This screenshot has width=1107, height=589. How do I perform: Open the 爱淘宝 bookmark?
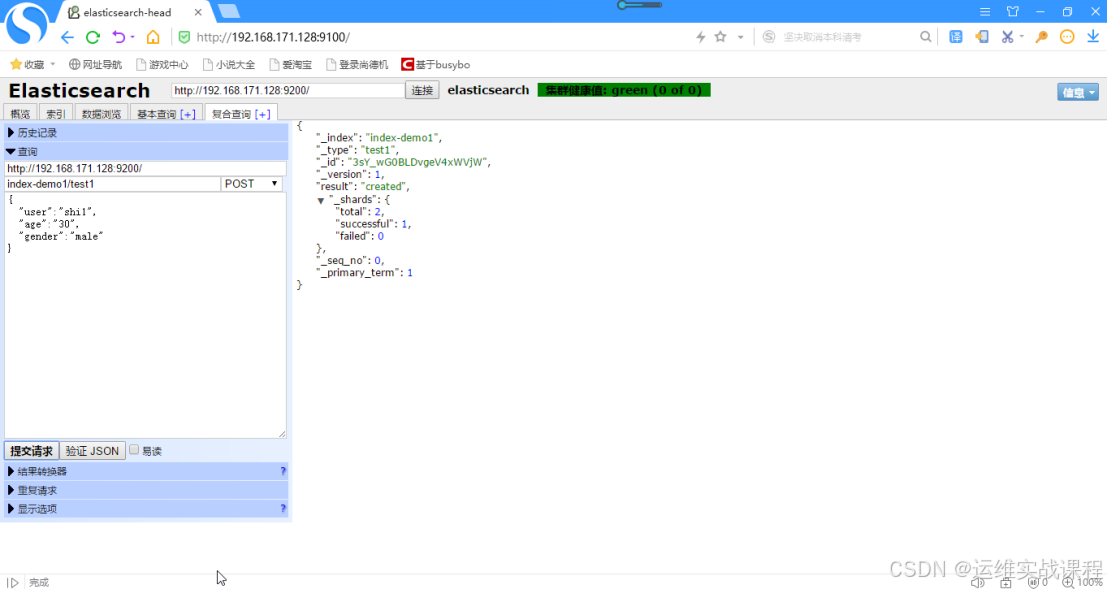pyautogui.click(x=290, y=64)
